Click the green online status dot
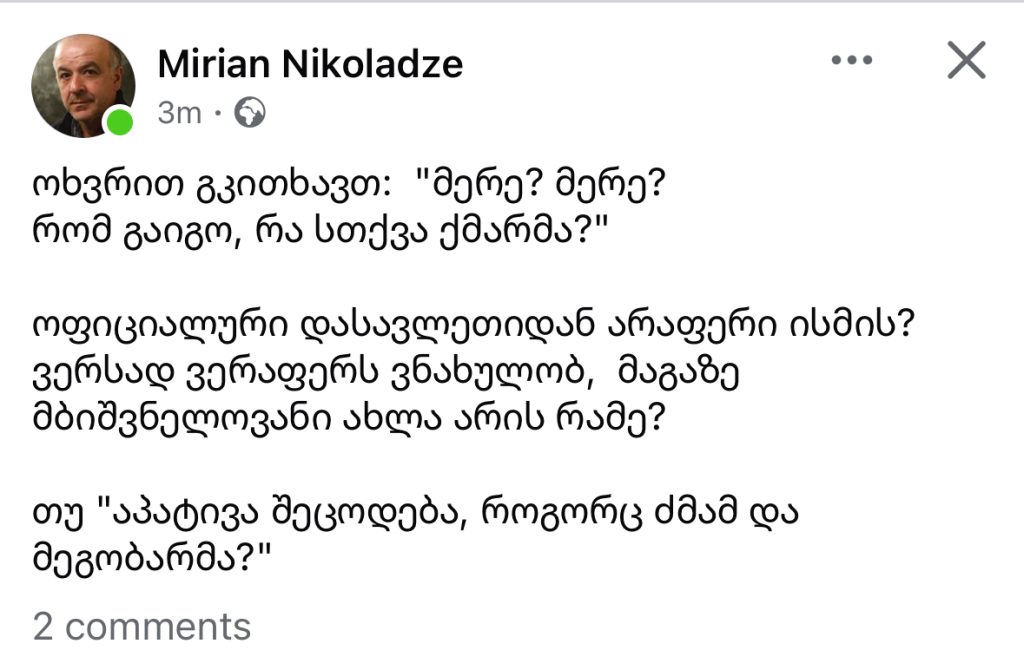This screenshot has width=1024, height=657. (x=120, y=122)
